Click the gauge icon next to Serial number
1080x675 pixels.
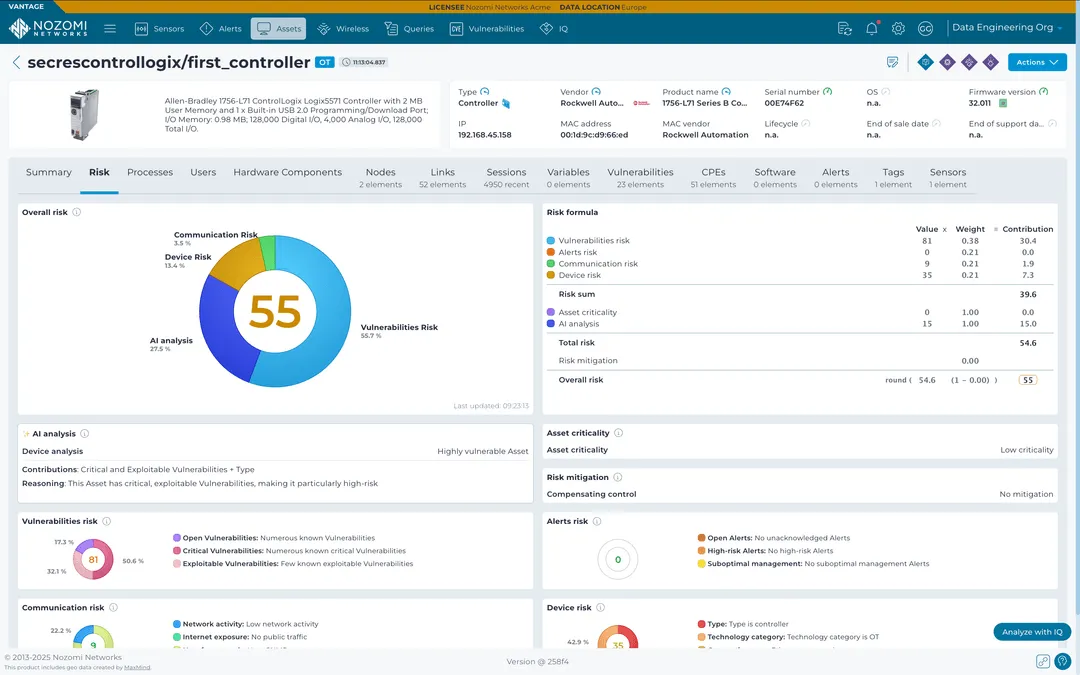pyautogui.click(x=828, y=92)
